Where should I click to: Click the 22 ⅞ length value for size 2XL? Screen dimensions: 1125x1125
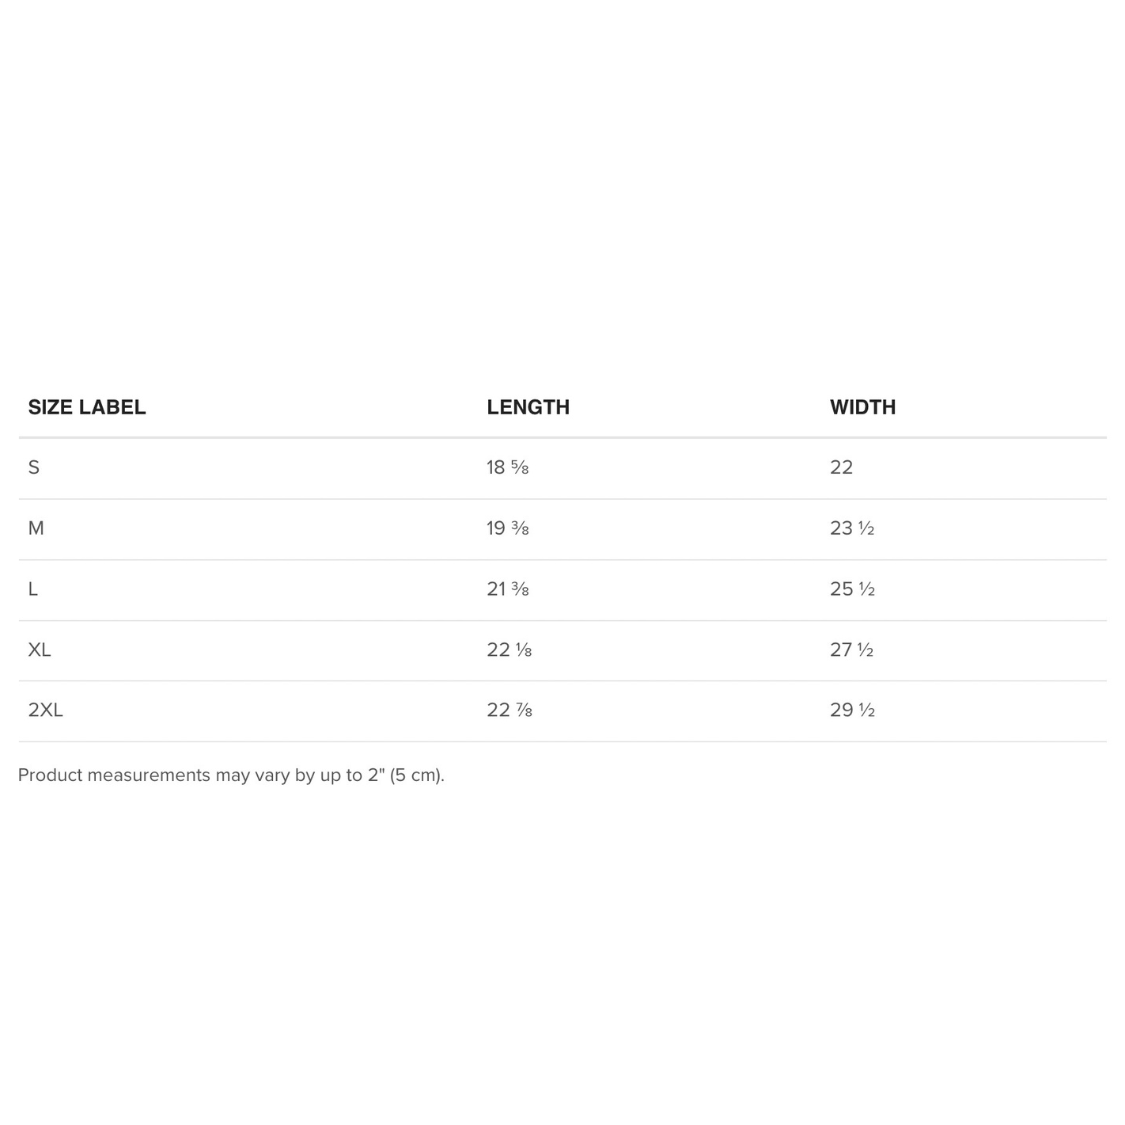[x=509, y=710]
